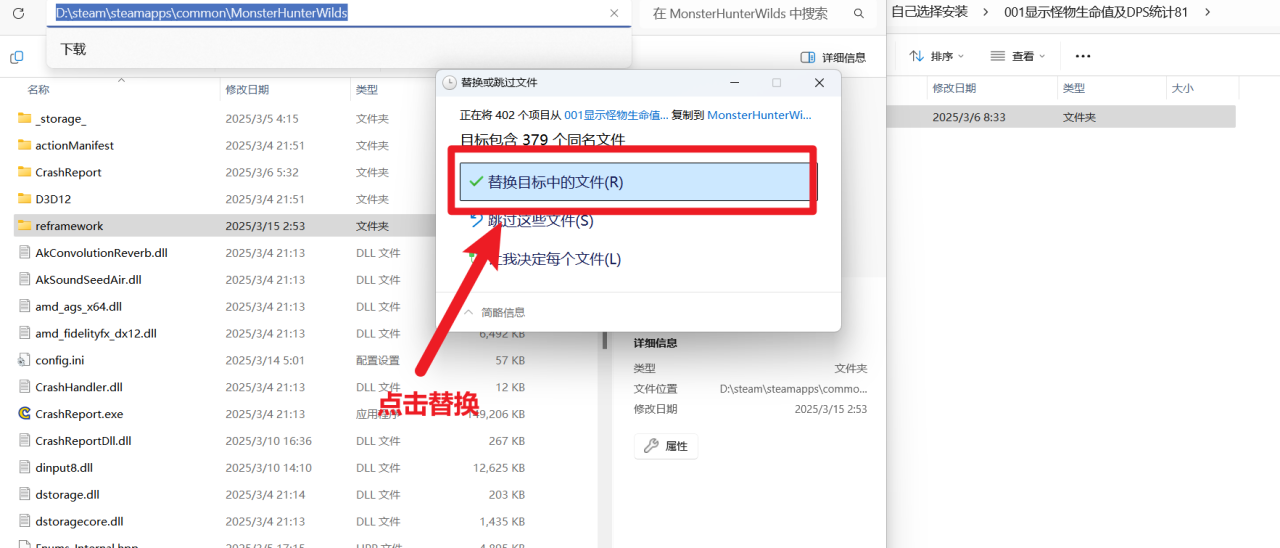Sort right window by 类型 column
This screenshot has height=548, width=1280.
[x=1073, y=88]
